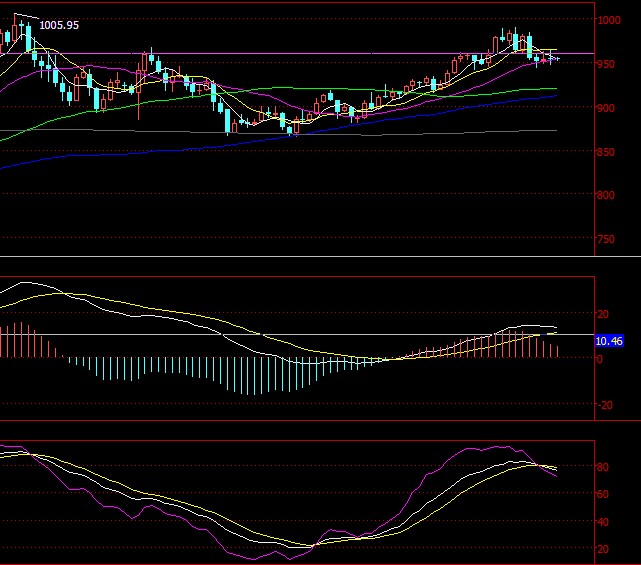Image resolution: width=641 pixels, height=565 pixels.
Task: Click the MACD axis label -20
Action: pos(605,405)
